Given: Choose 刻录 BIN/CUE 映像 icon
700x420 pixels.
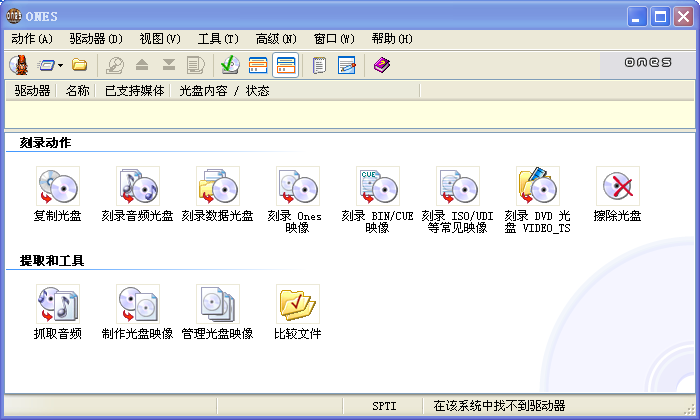Looking at the screenshot, I should pyautogui.click(x=377, y=187).
